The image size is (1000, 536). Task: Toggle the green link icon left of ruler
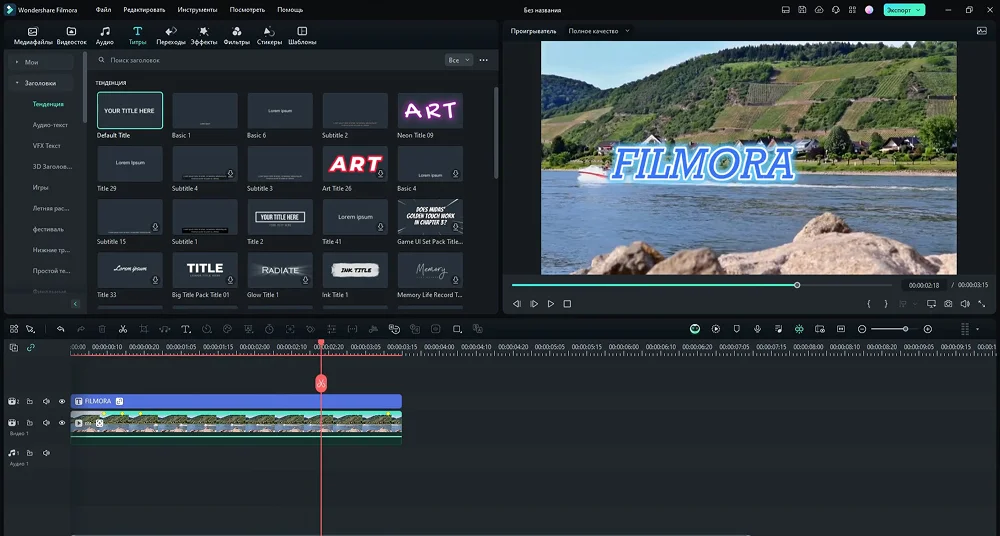pyautogui.click(x=30, y=348)
